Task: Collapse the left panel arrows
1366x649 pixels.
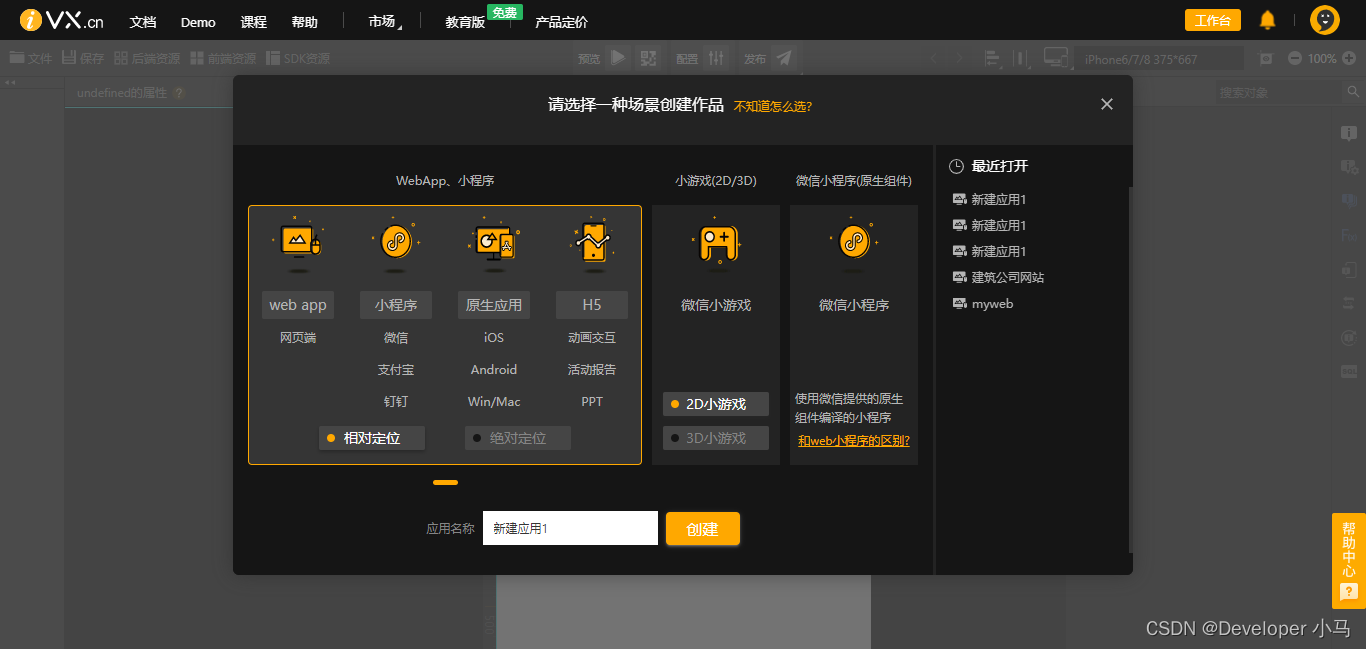Action: tap(11, 82)
